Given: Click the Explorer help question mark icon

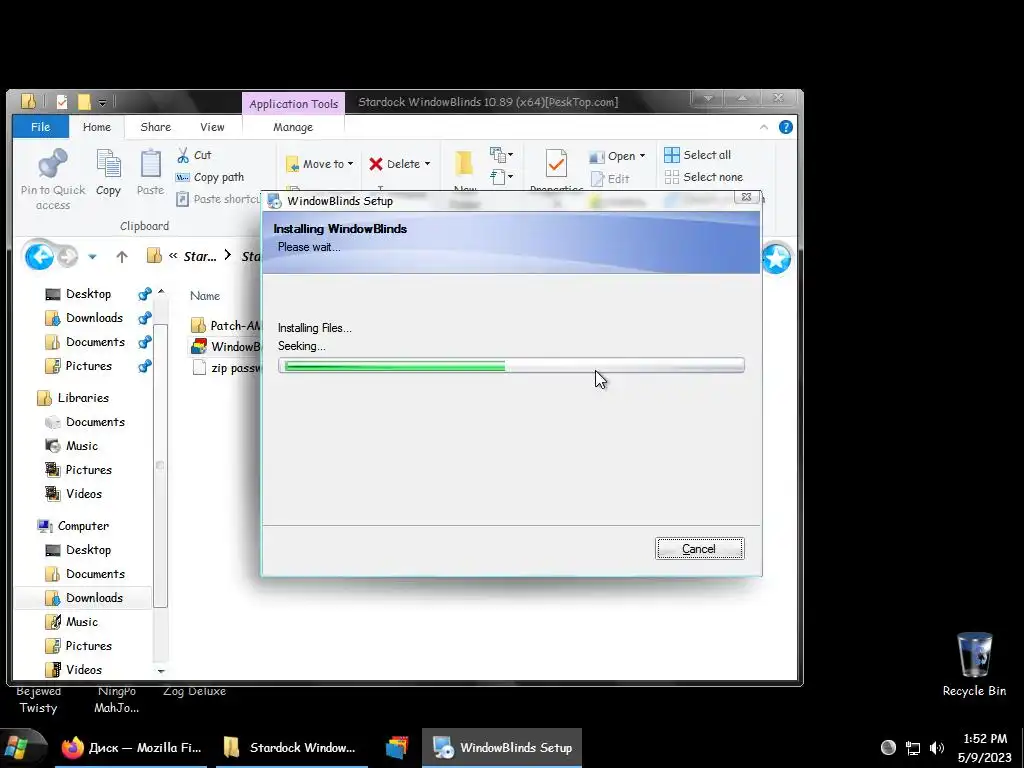Looking at the screenshot, I should (786, 127).
